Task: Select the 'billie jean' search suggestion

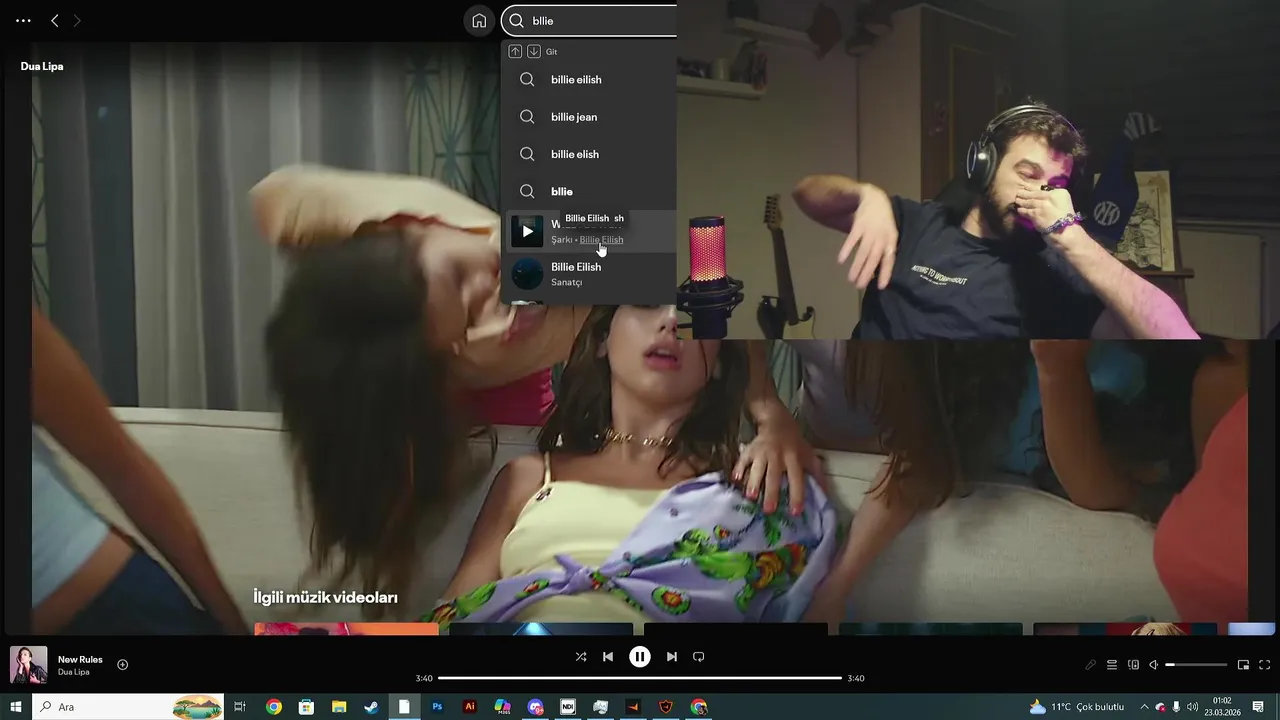Action: tap(589, 117)
